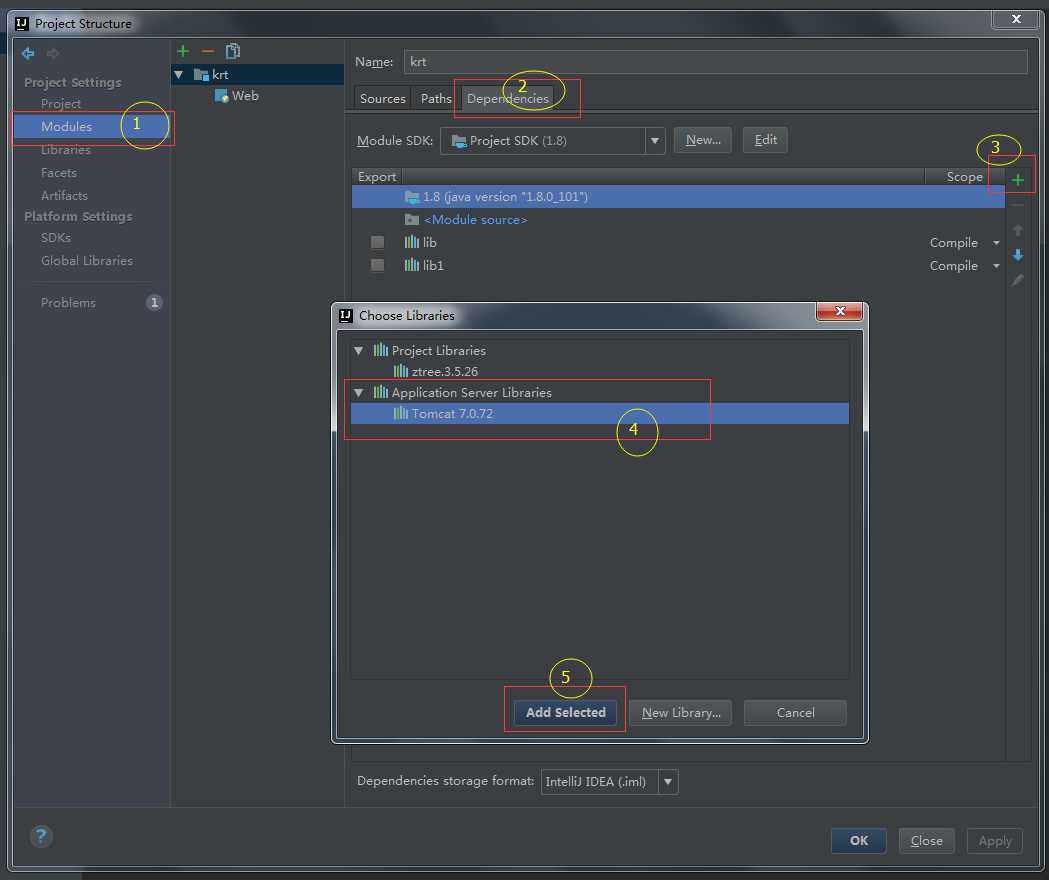Select the lib1 dependency row
Image resolution: width=1049 pixels, height=880 pixels.
[x=678, y=265]
